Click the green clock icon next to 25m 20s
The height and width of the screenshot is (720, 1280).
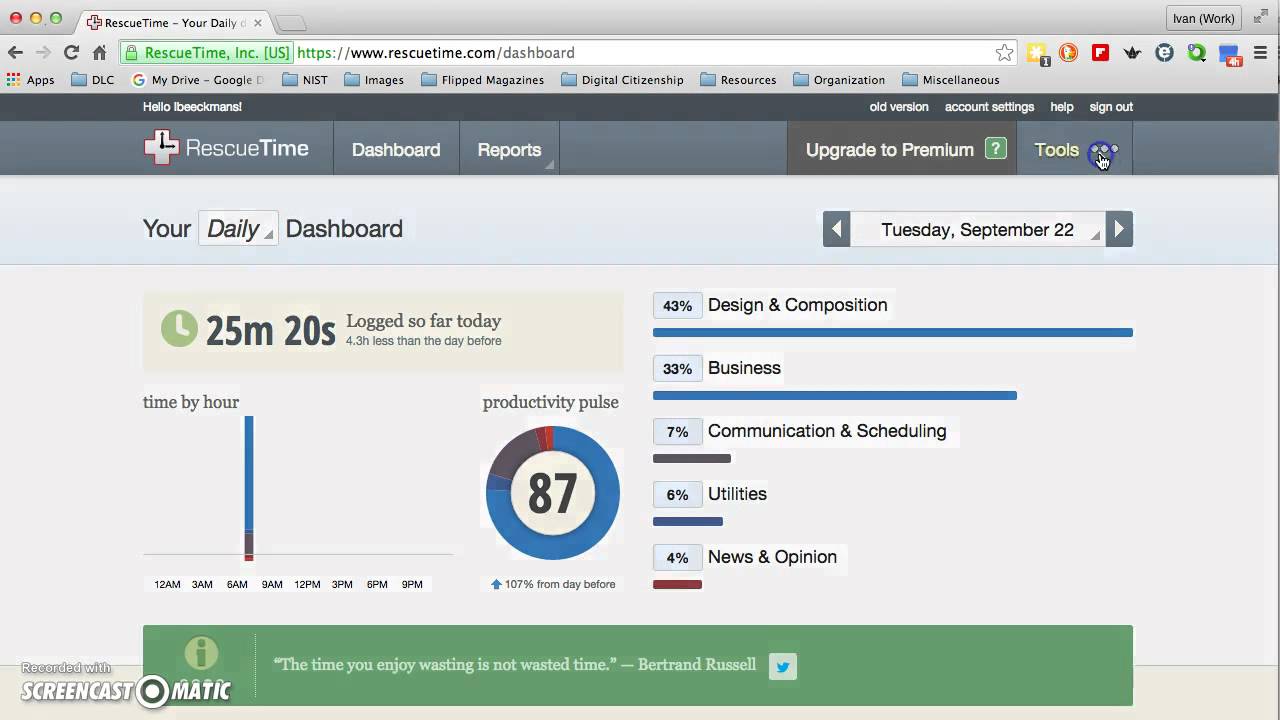coord(179,329)
